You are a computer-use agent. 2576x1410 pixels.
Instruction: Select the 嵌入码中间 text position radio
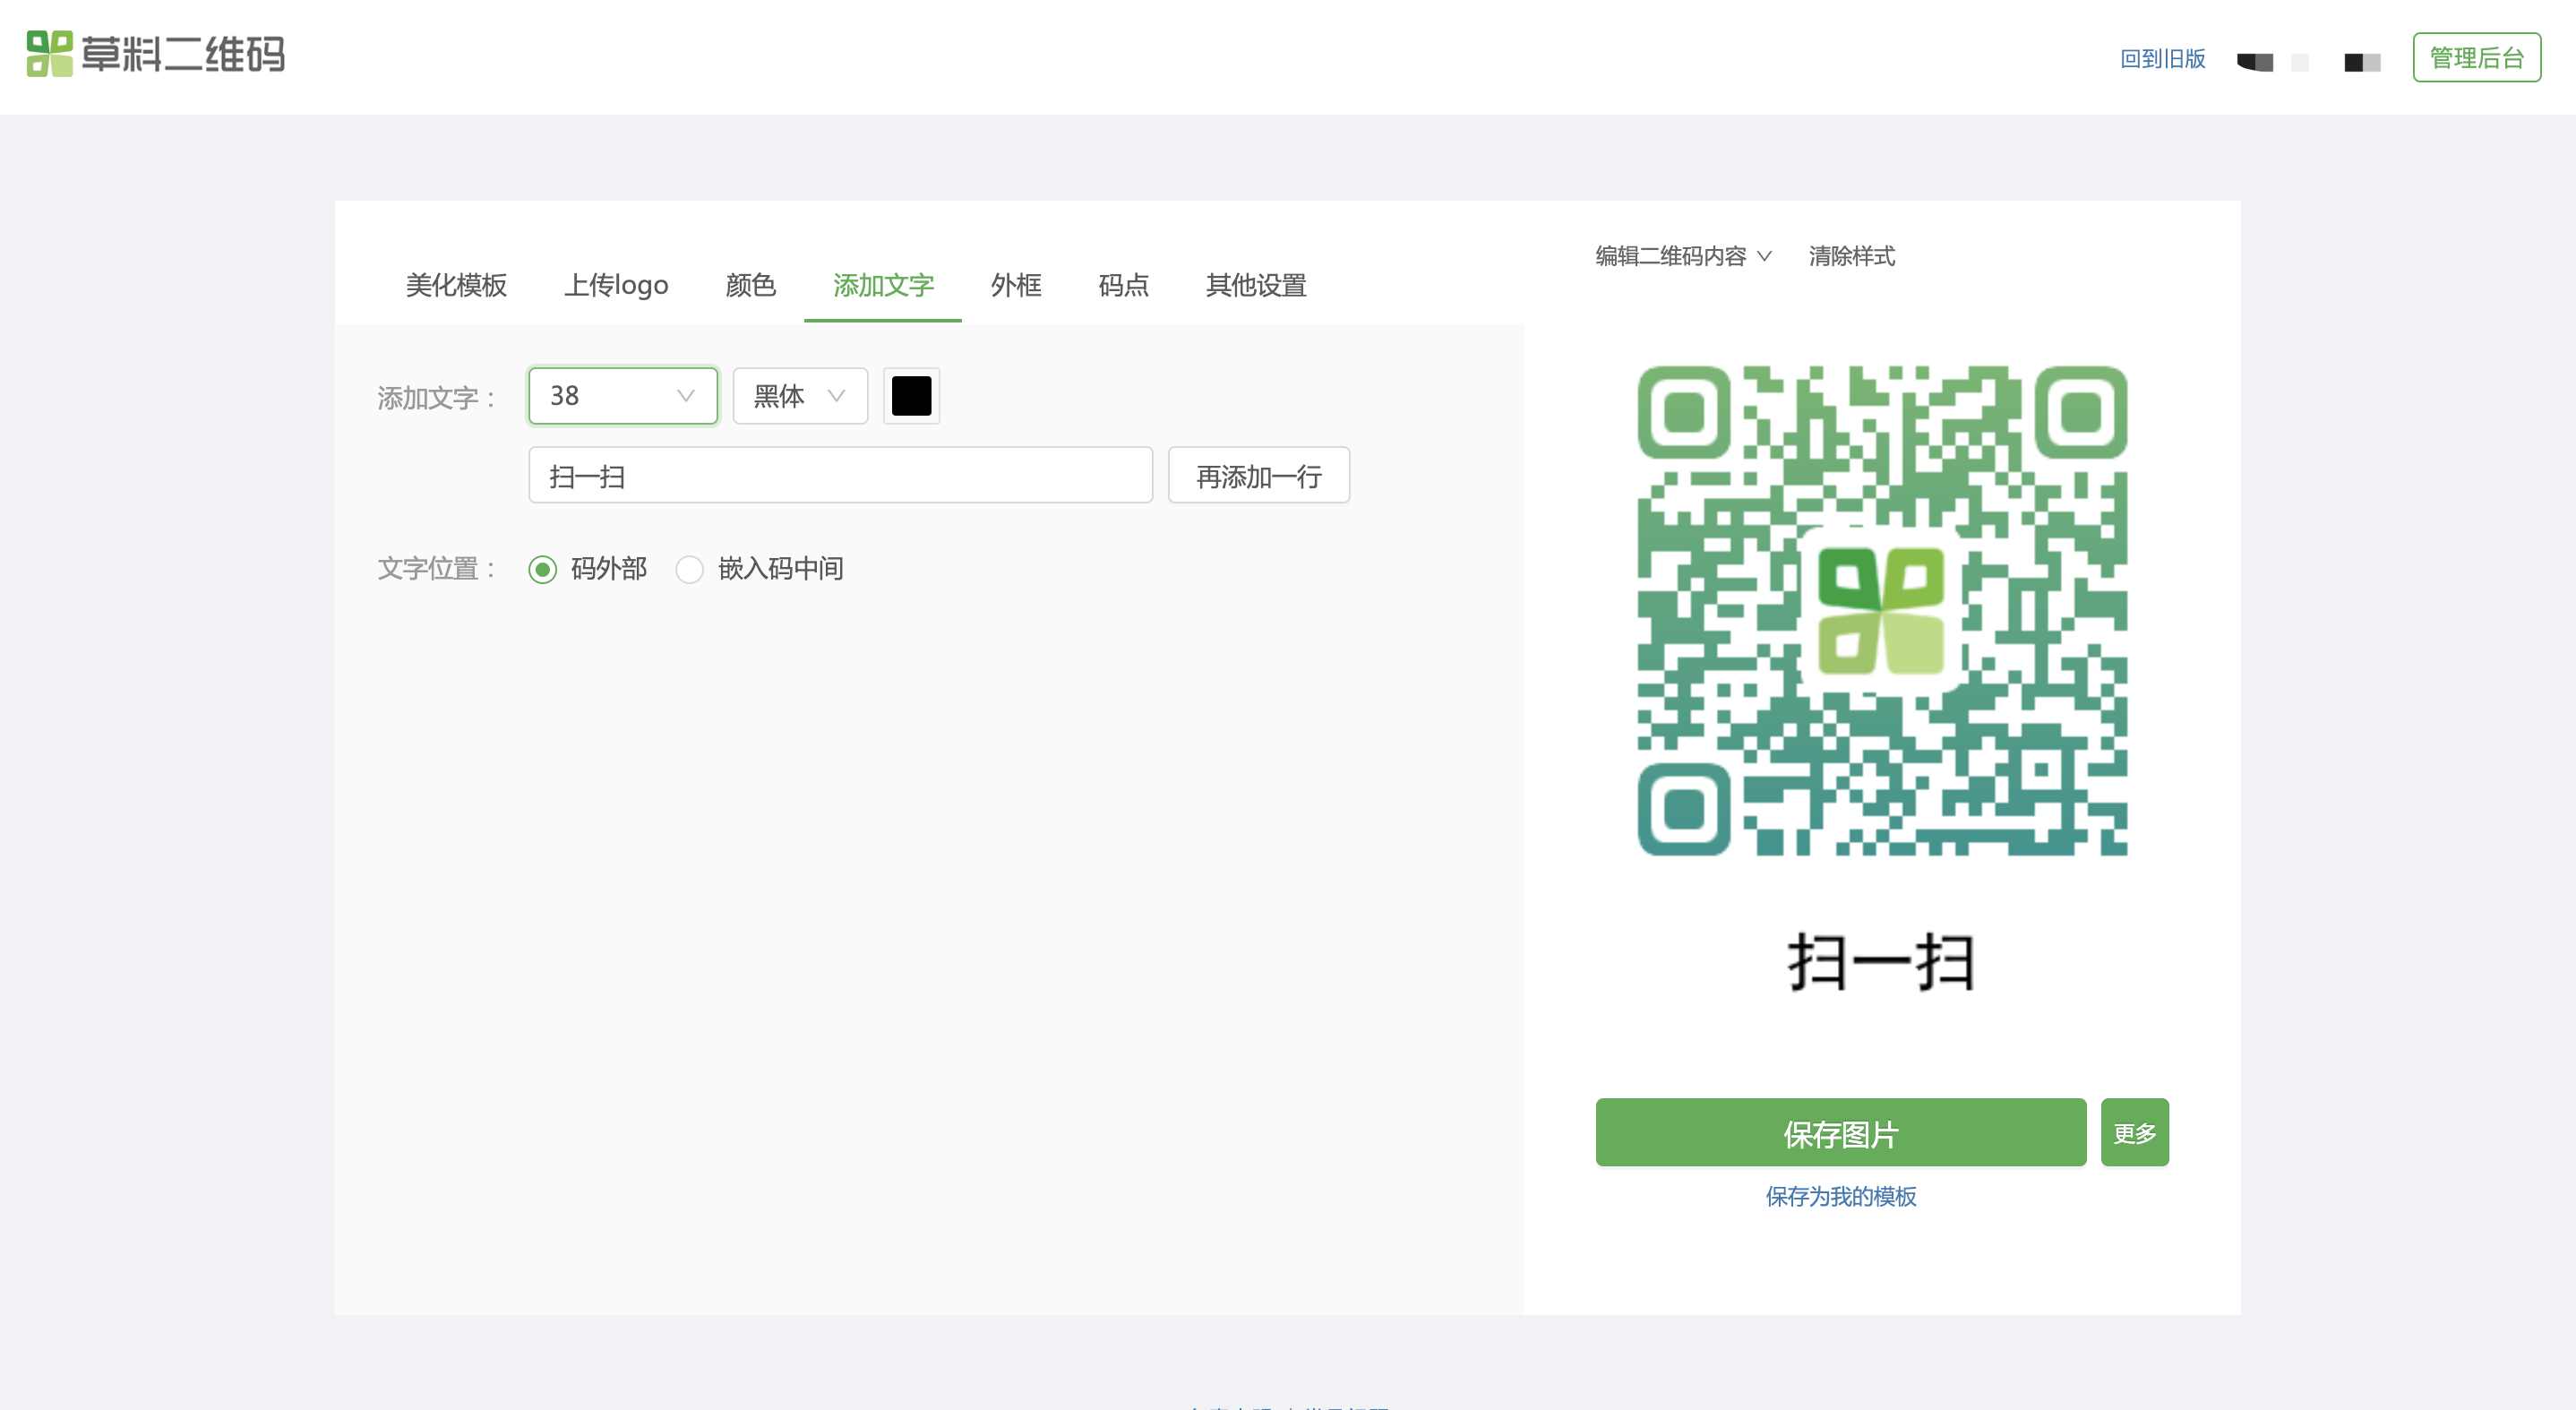(690, 570)
